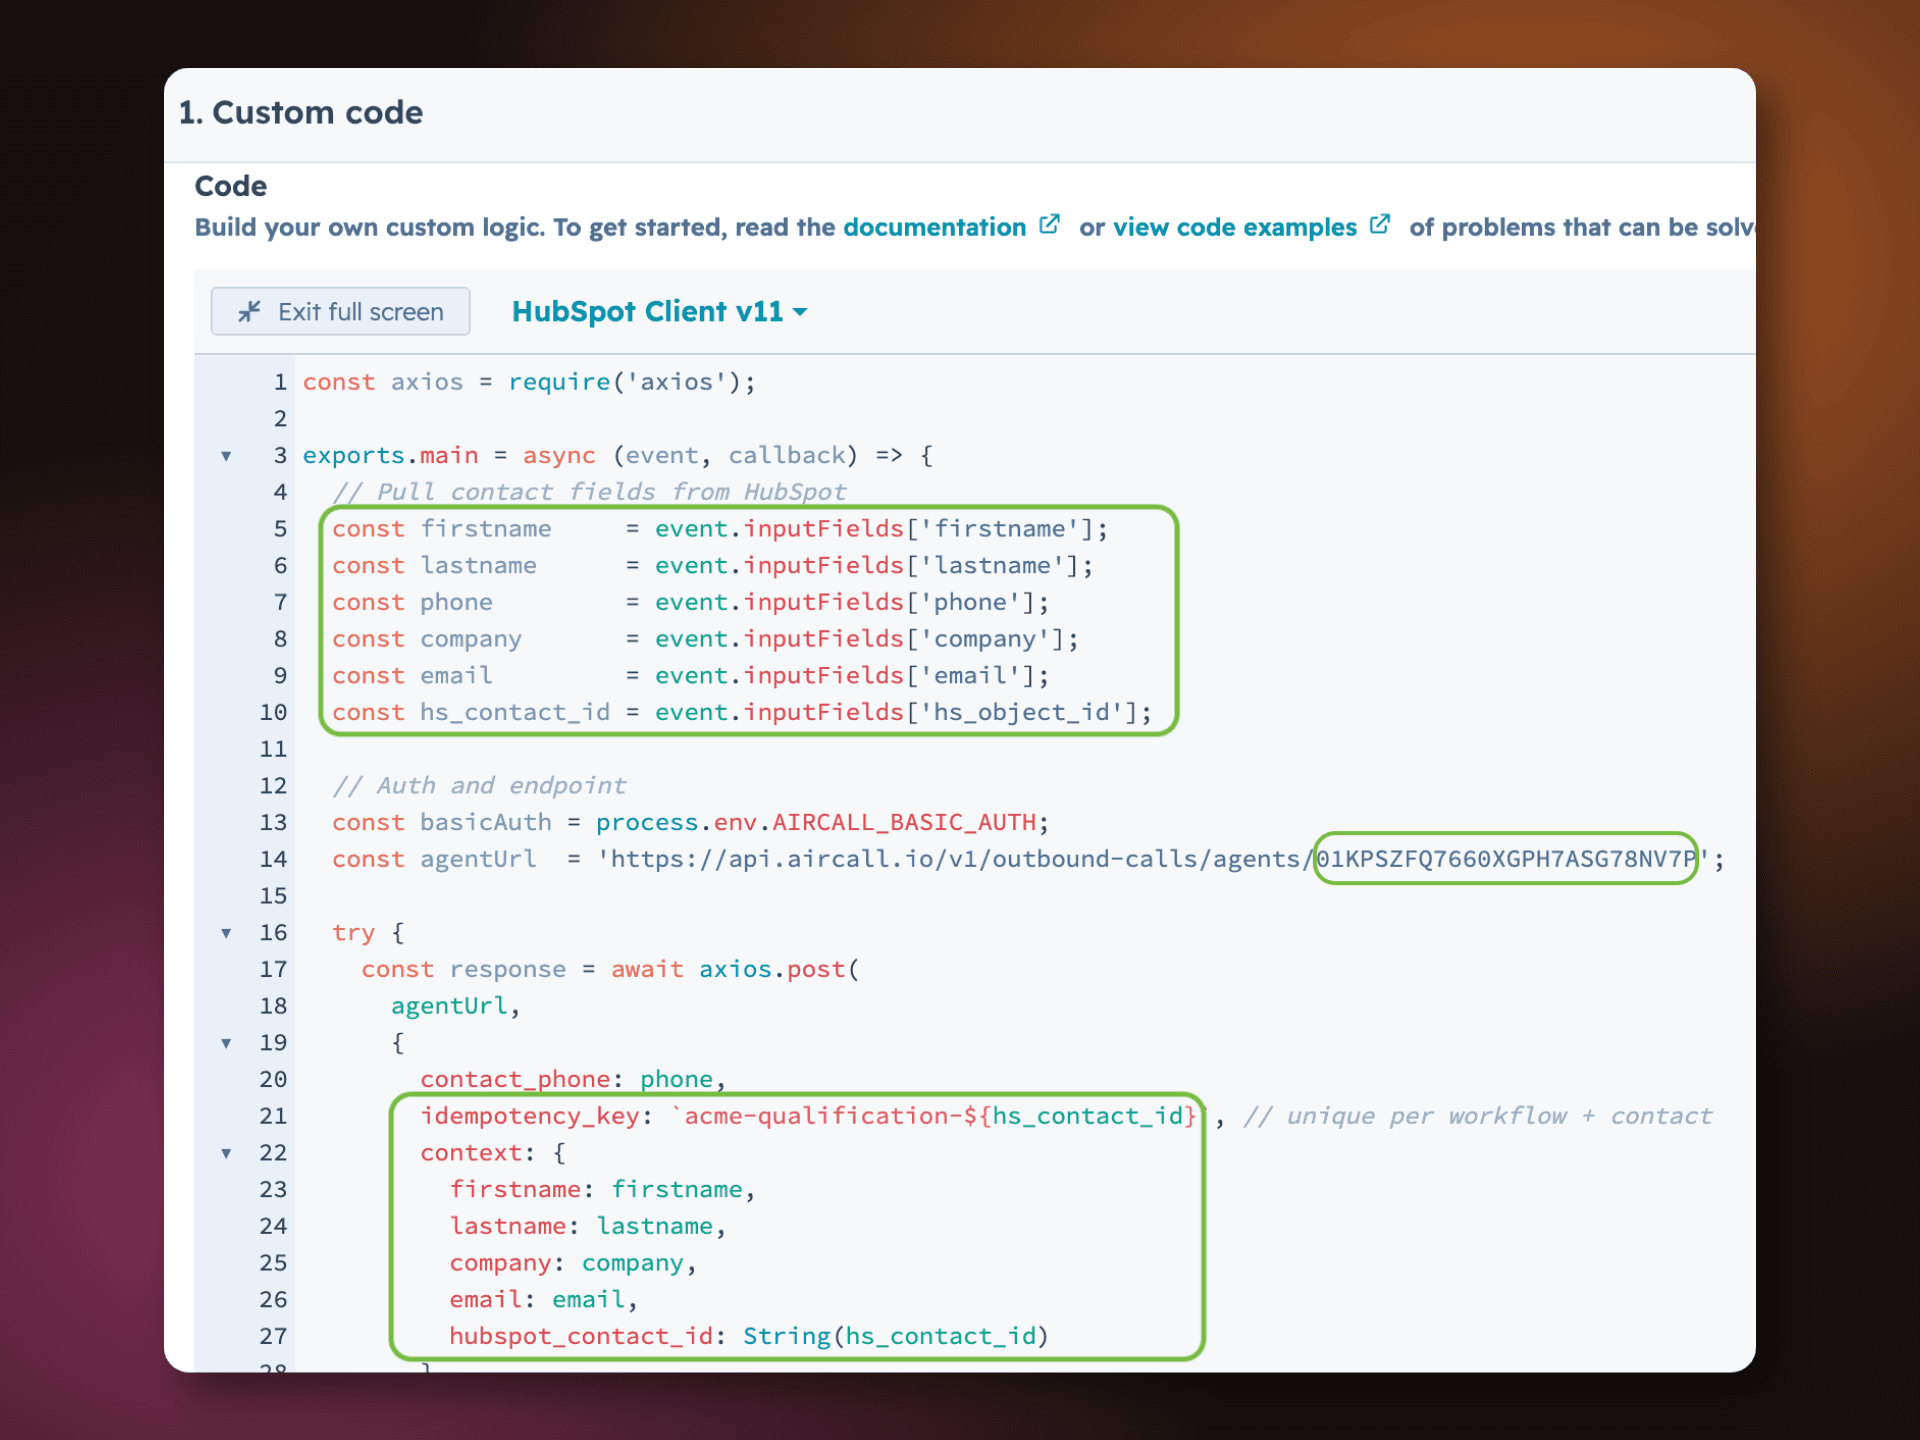Click line number 15 in the gutter
The image size is (1920, 1440).
click(x=273, y=896)
